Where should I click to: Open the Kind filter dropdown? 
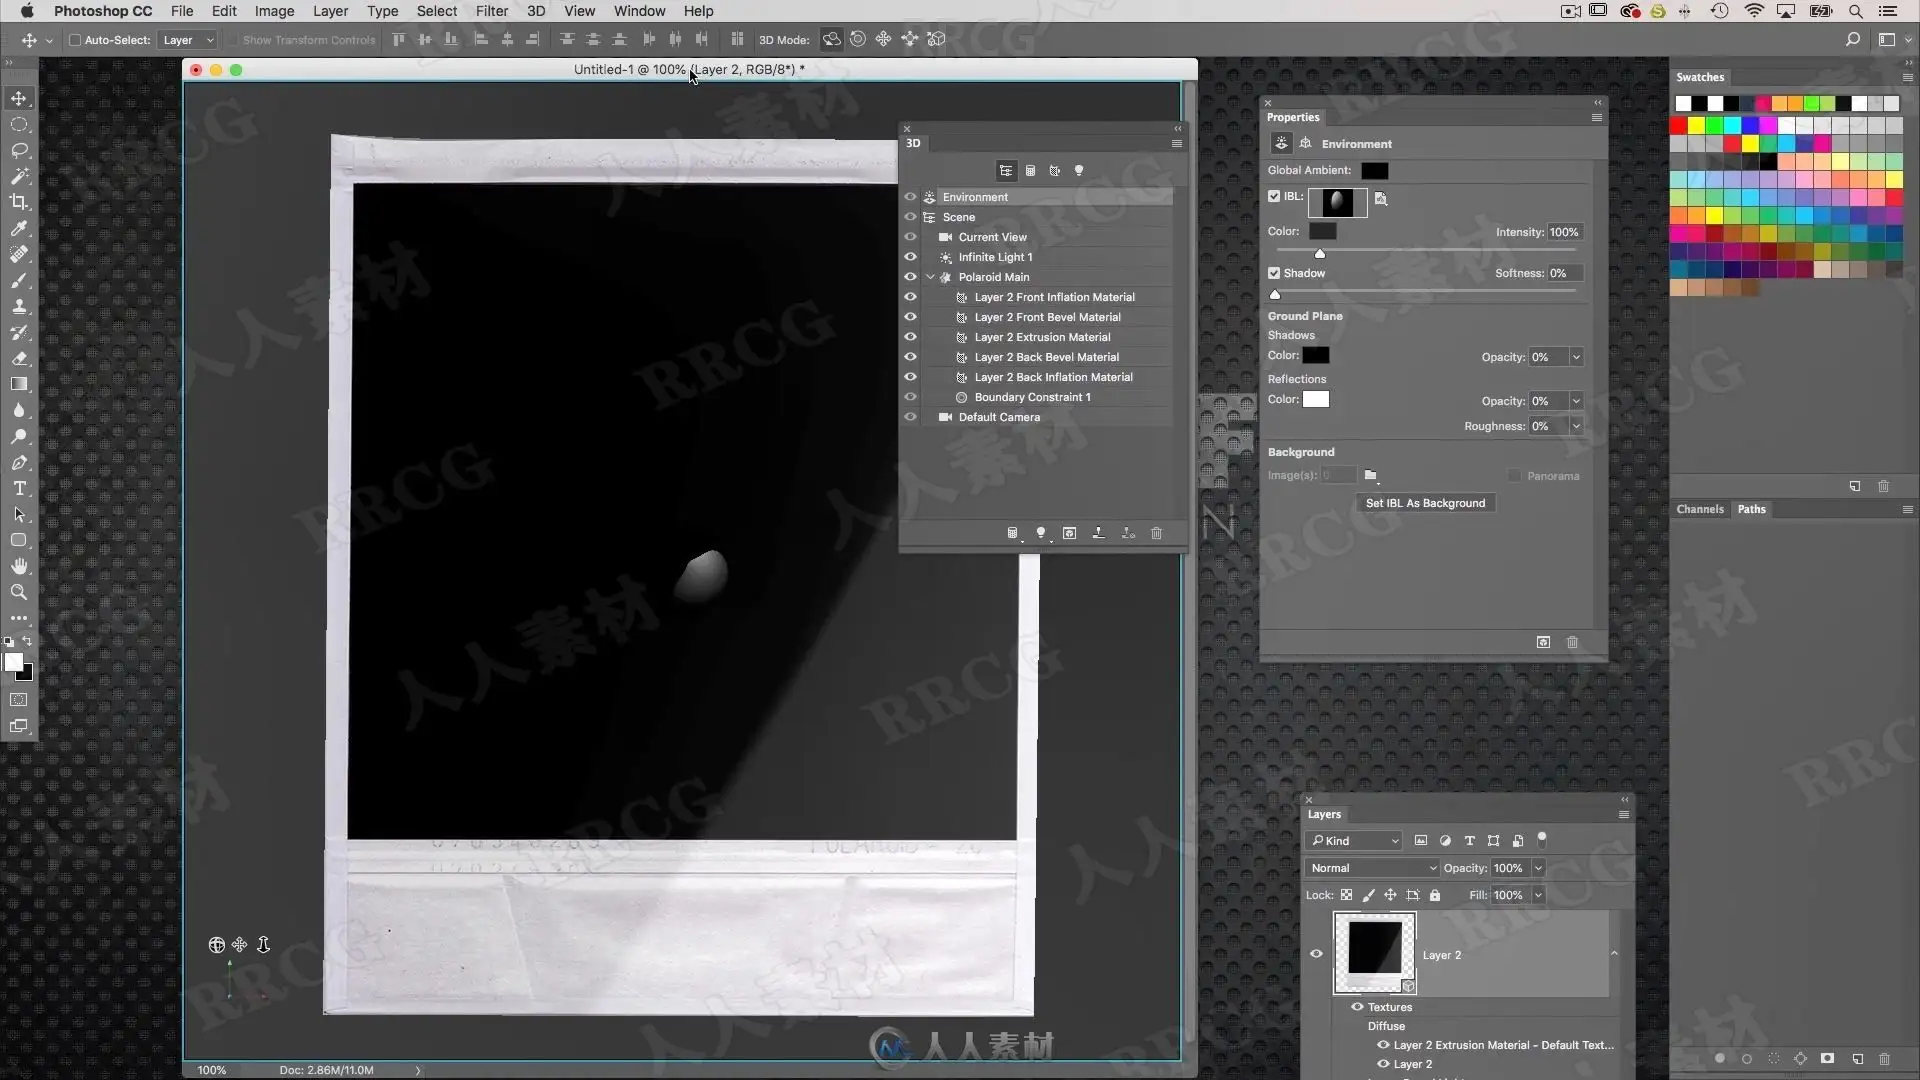click(1355, 841)
